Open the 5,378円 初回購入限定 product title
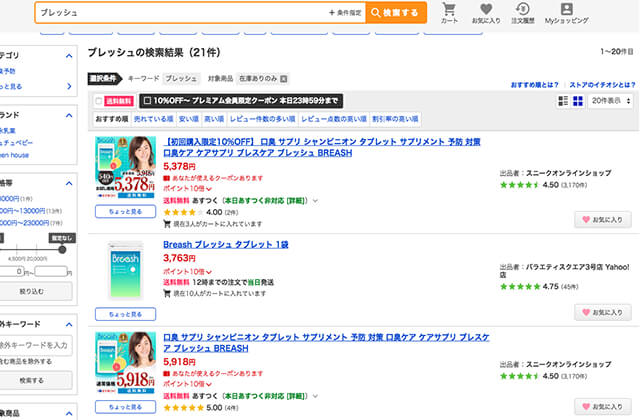This screenshot has height=420, width=640. pos(322,147)
